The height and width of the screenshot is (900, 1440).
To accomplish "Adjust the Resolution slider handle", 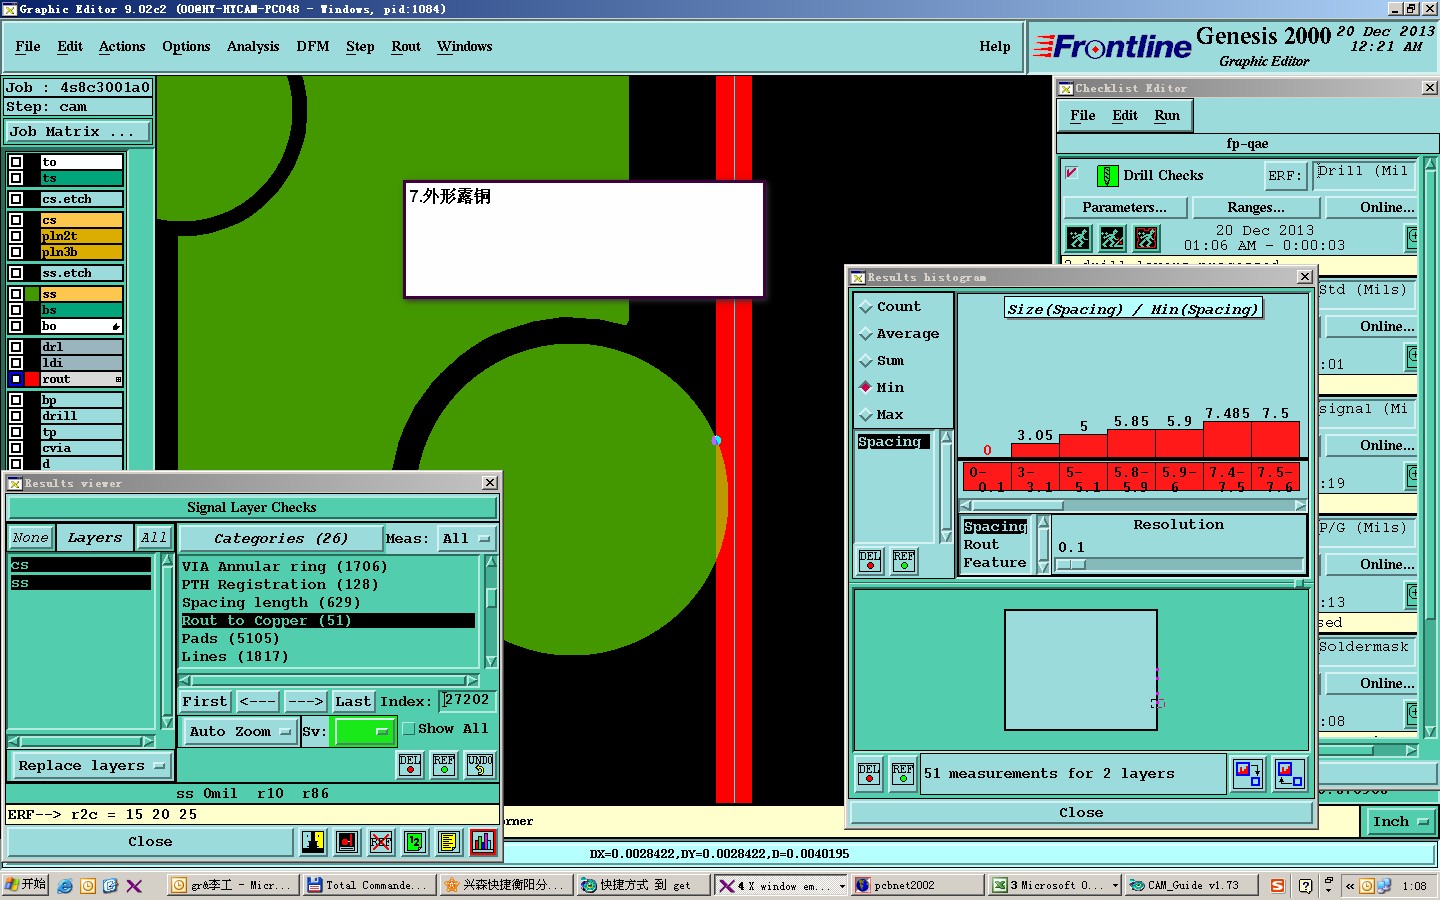I will pos(1070,565).
